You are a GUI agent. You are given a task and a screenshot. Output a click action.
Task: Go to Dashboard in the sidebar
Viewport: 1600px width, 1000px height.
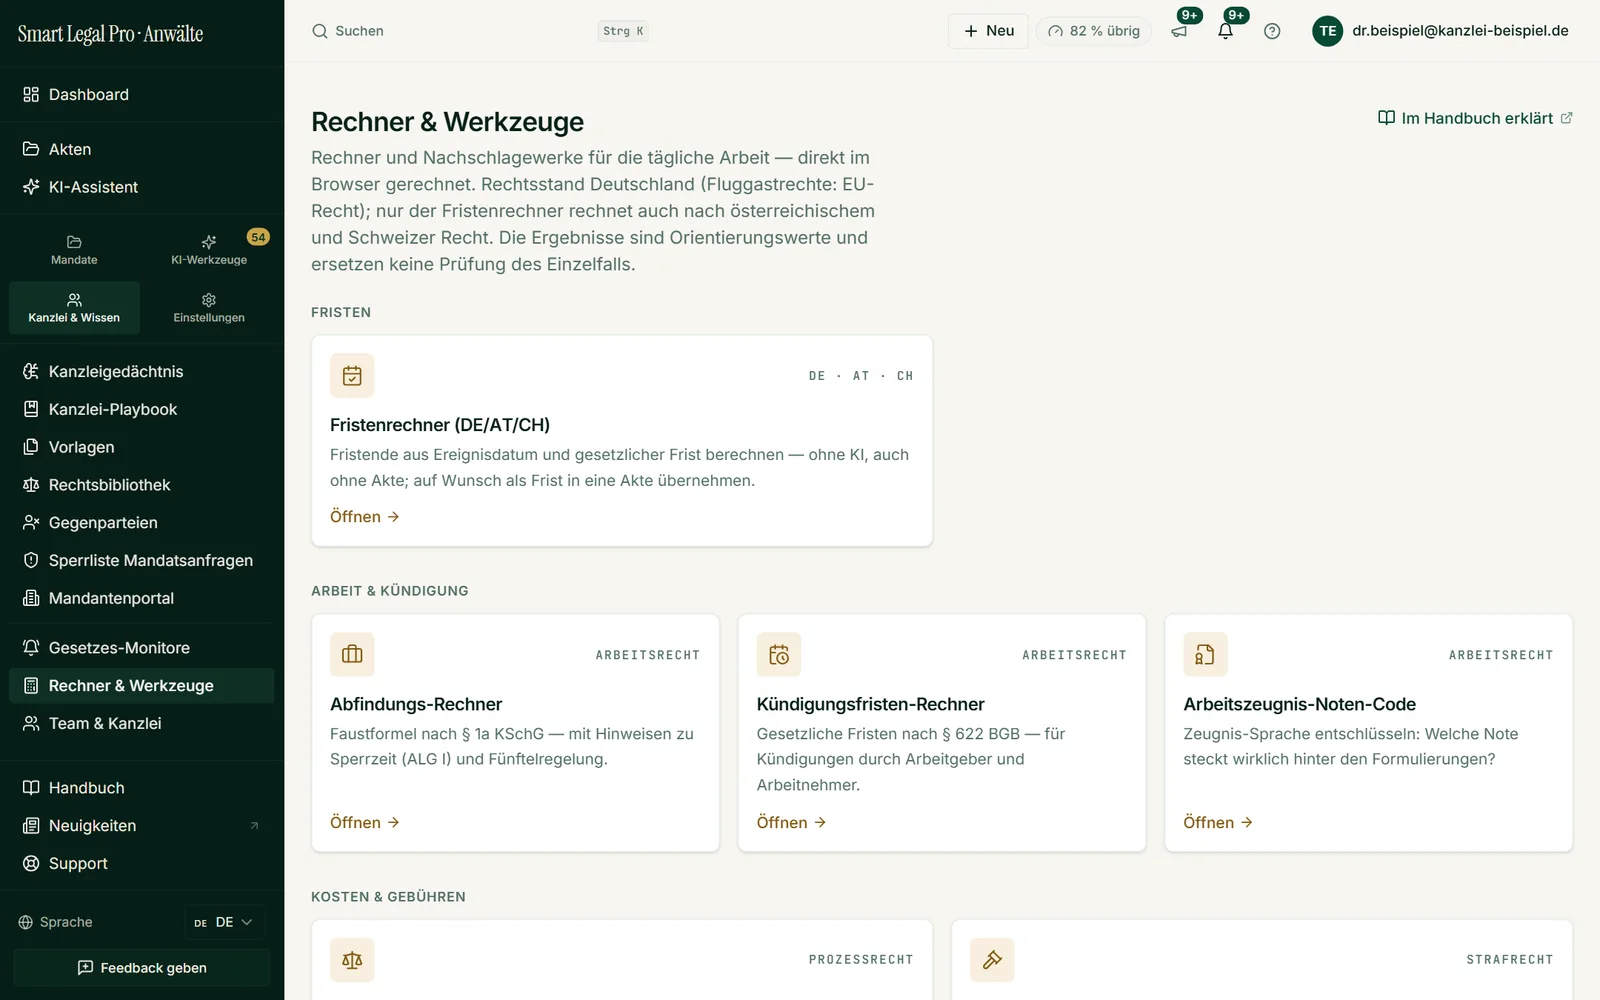[142, 95]
